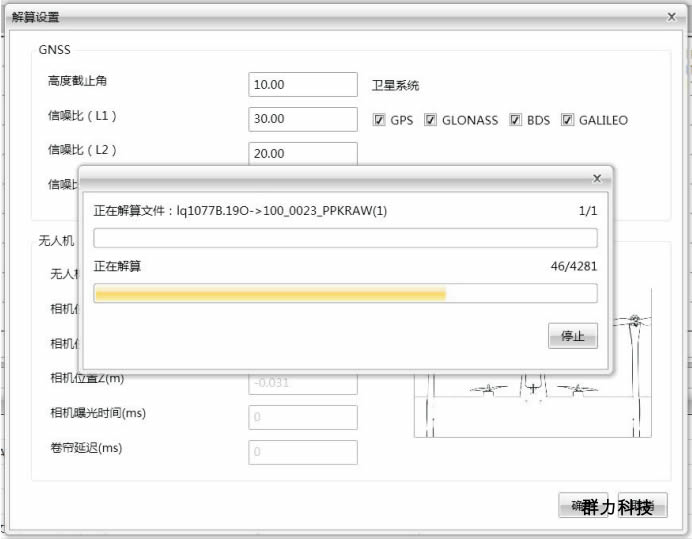This screenshot has height=539, width=692.
Task: Close the solving progress popup
Action: (597, 177)
